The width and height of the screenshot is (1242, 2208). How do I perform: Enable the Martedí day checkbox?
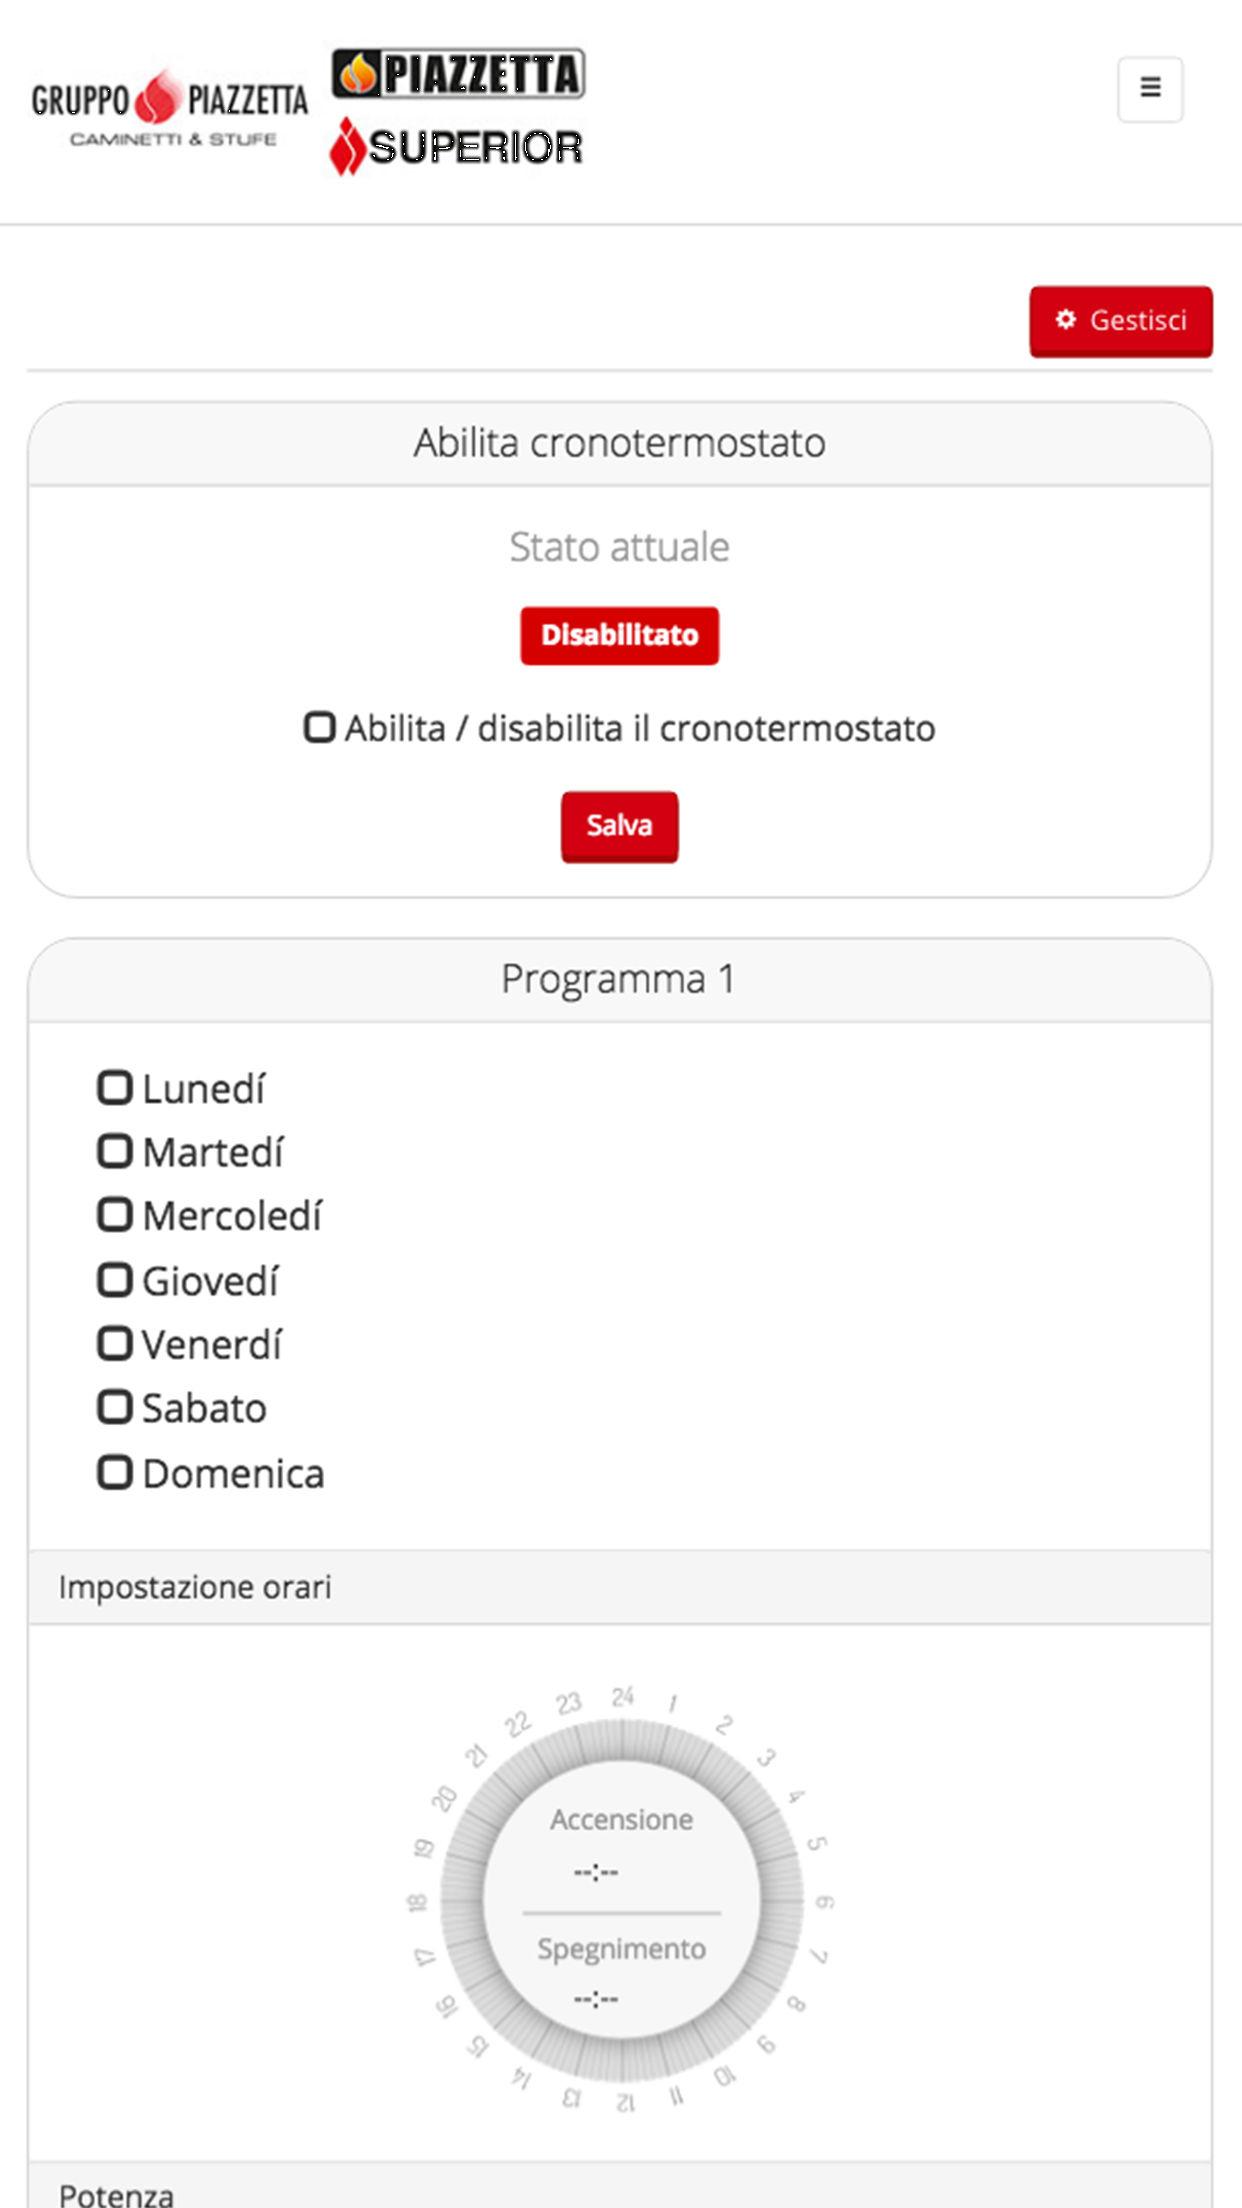pyautogui.click(x=115, y=1152)
